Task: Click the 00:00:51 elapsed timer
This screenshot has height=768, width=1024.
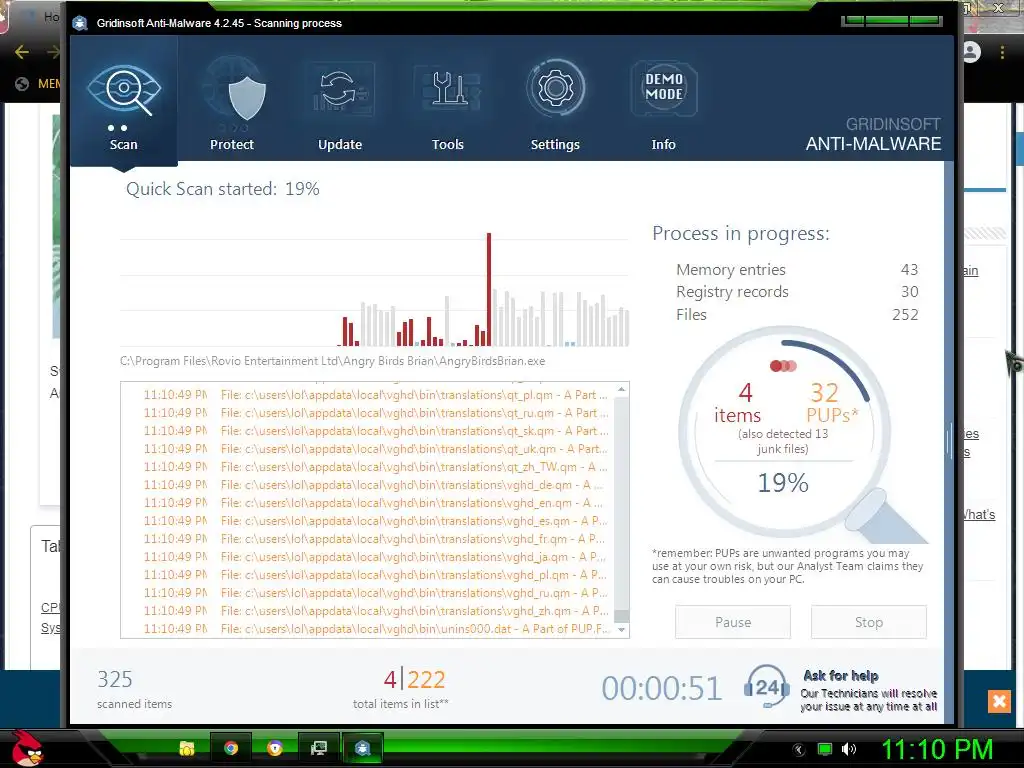Action: (662, 688)
